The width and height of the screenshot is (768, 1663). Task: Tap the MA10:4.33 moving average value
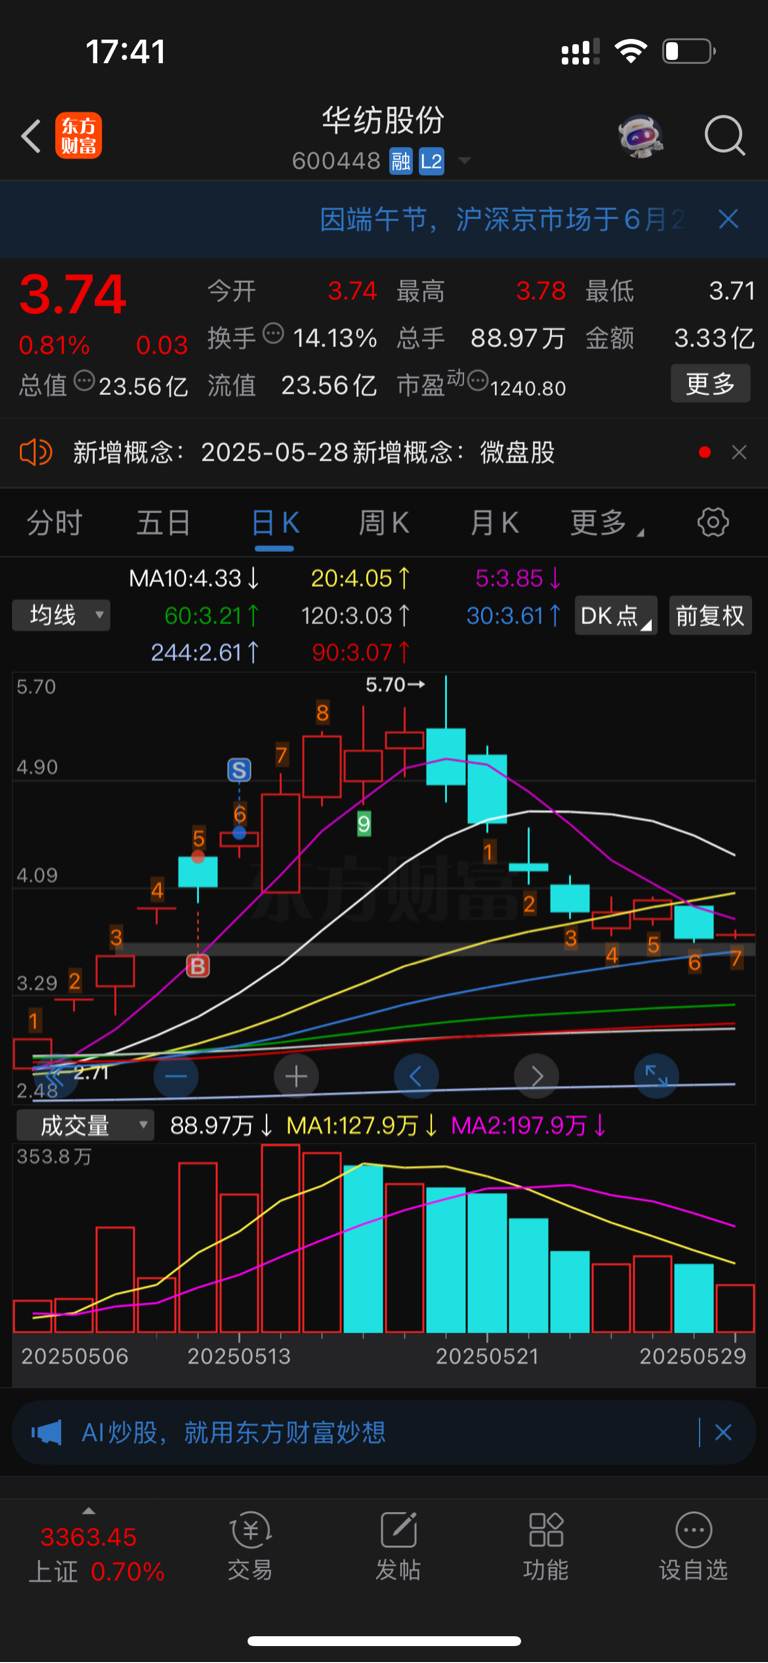tap(195, 578)
